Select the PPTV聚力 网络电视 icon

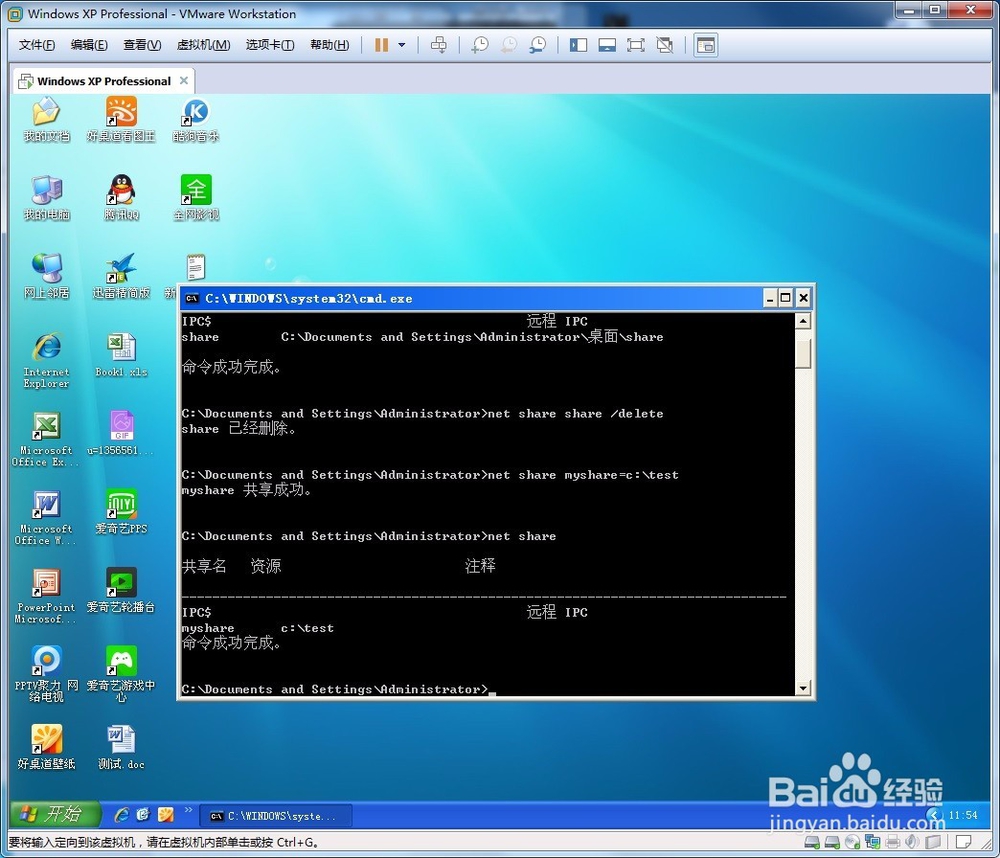click(46, 674)
